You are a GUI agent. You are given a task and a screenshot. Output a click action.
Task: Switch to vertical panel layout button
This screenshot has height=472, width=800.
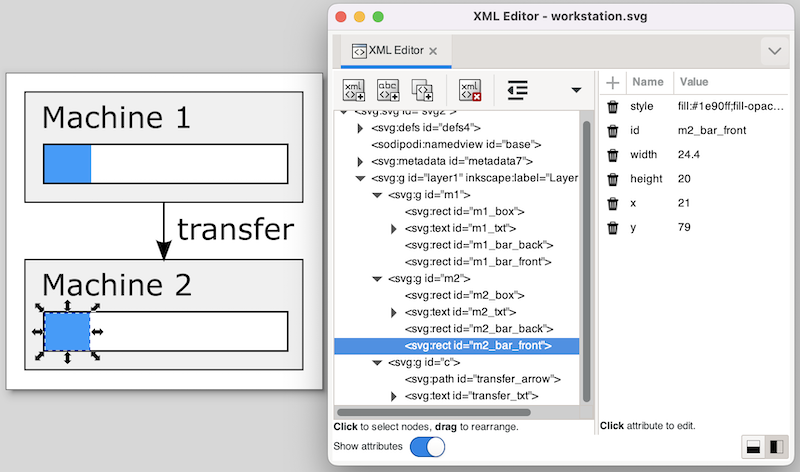pyautogui.click(x=753, y=446)
